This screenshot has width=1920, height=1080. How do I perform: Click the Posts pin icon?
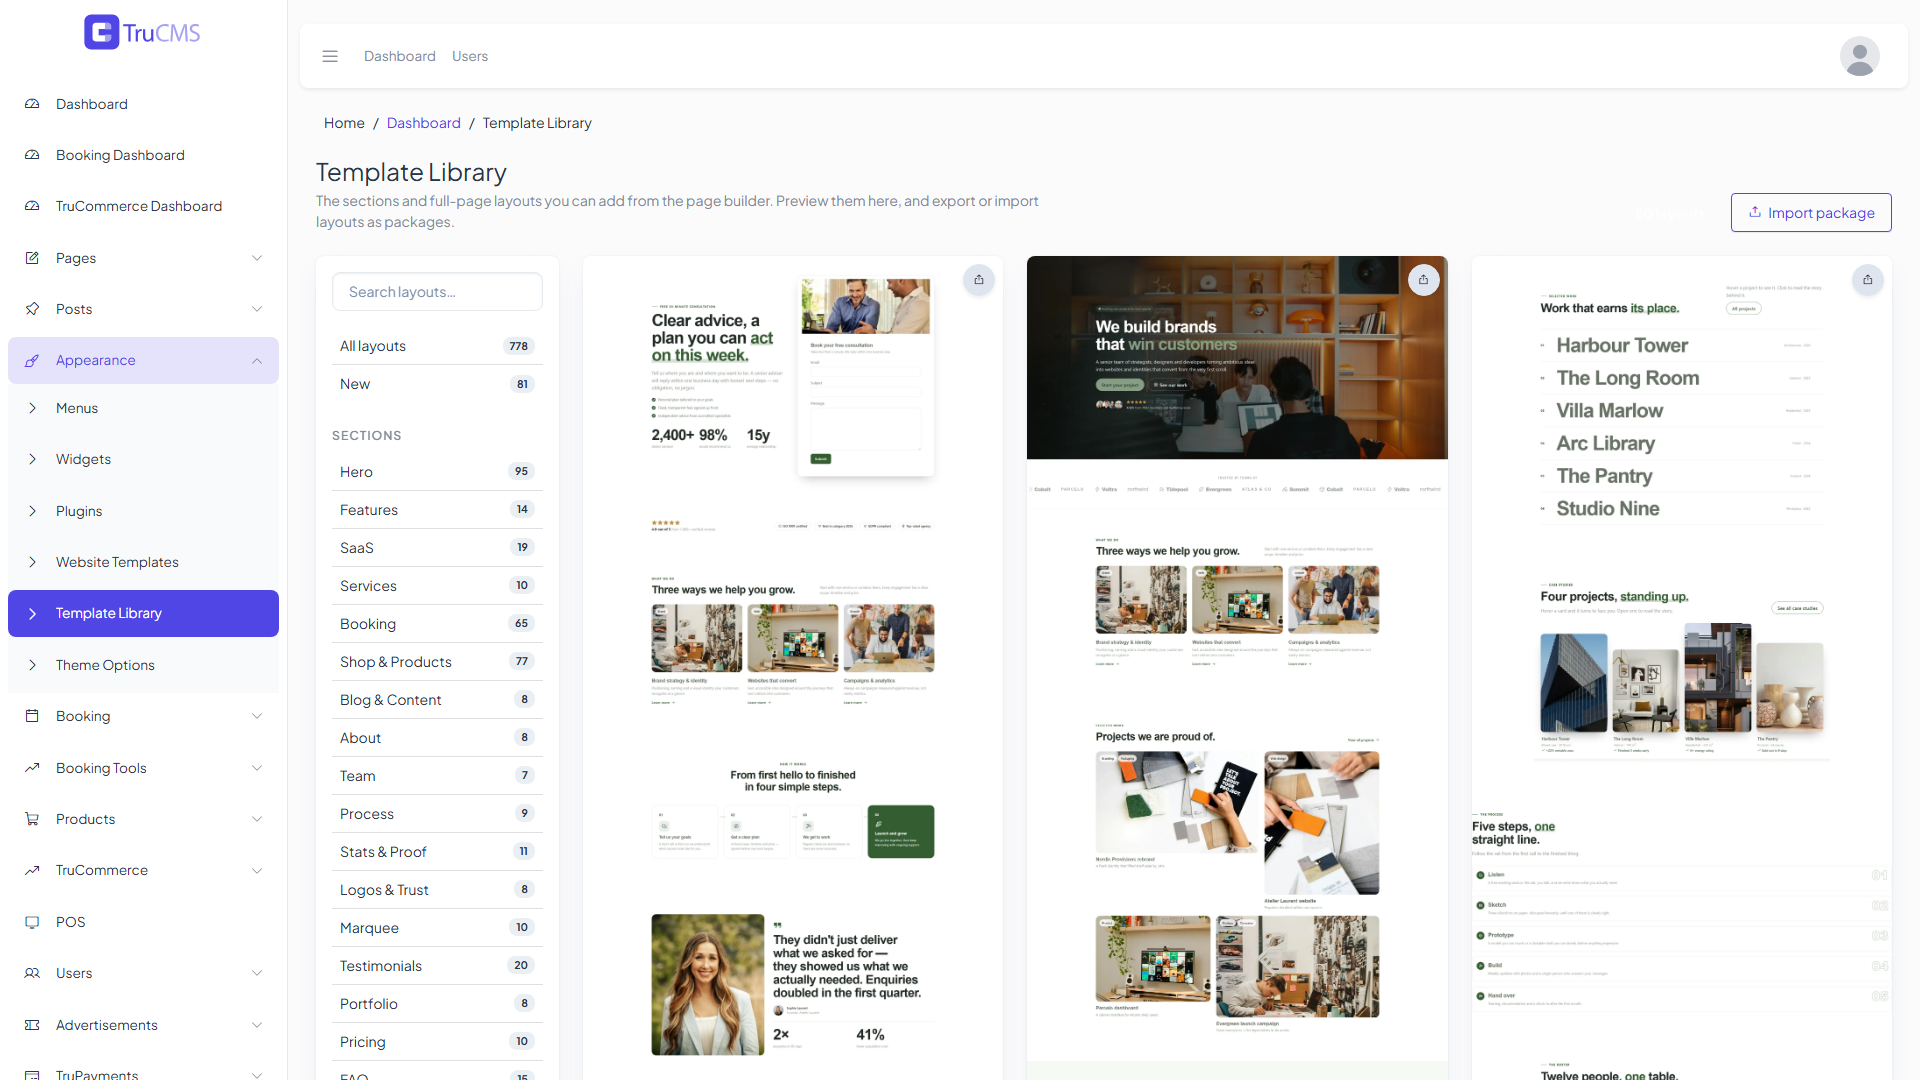(x=32, y=309)
